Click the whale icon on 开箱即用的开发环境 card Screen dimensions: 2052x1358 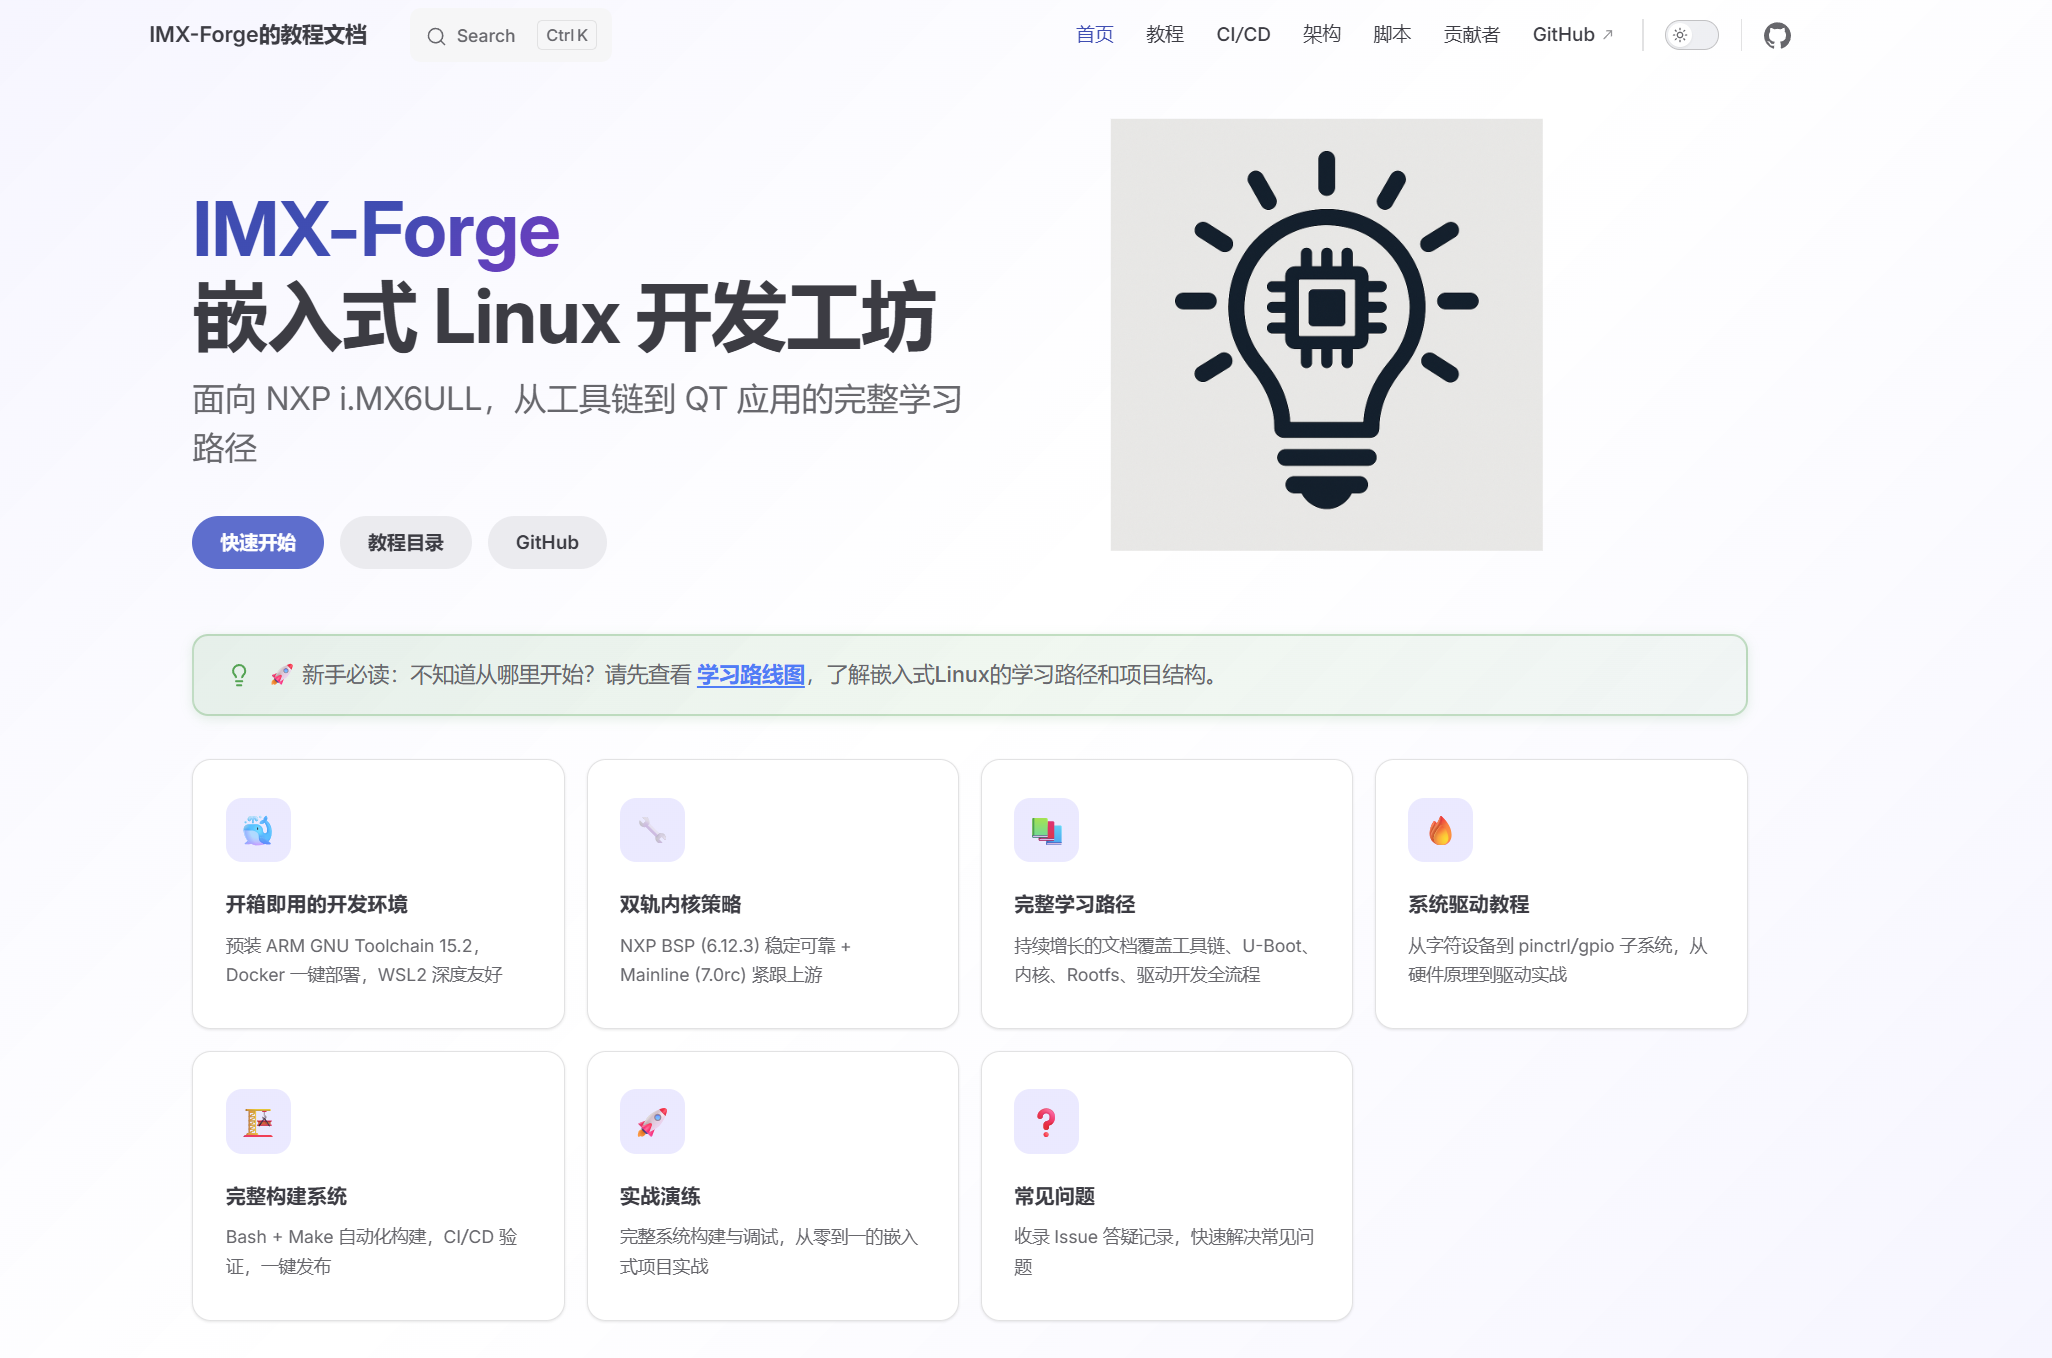click(x=258, y=830)
